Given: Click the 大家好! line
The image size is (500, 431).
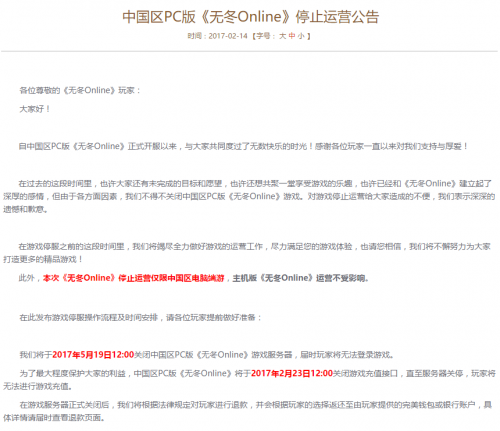Looking at the screenshot, I should [35, 109].
